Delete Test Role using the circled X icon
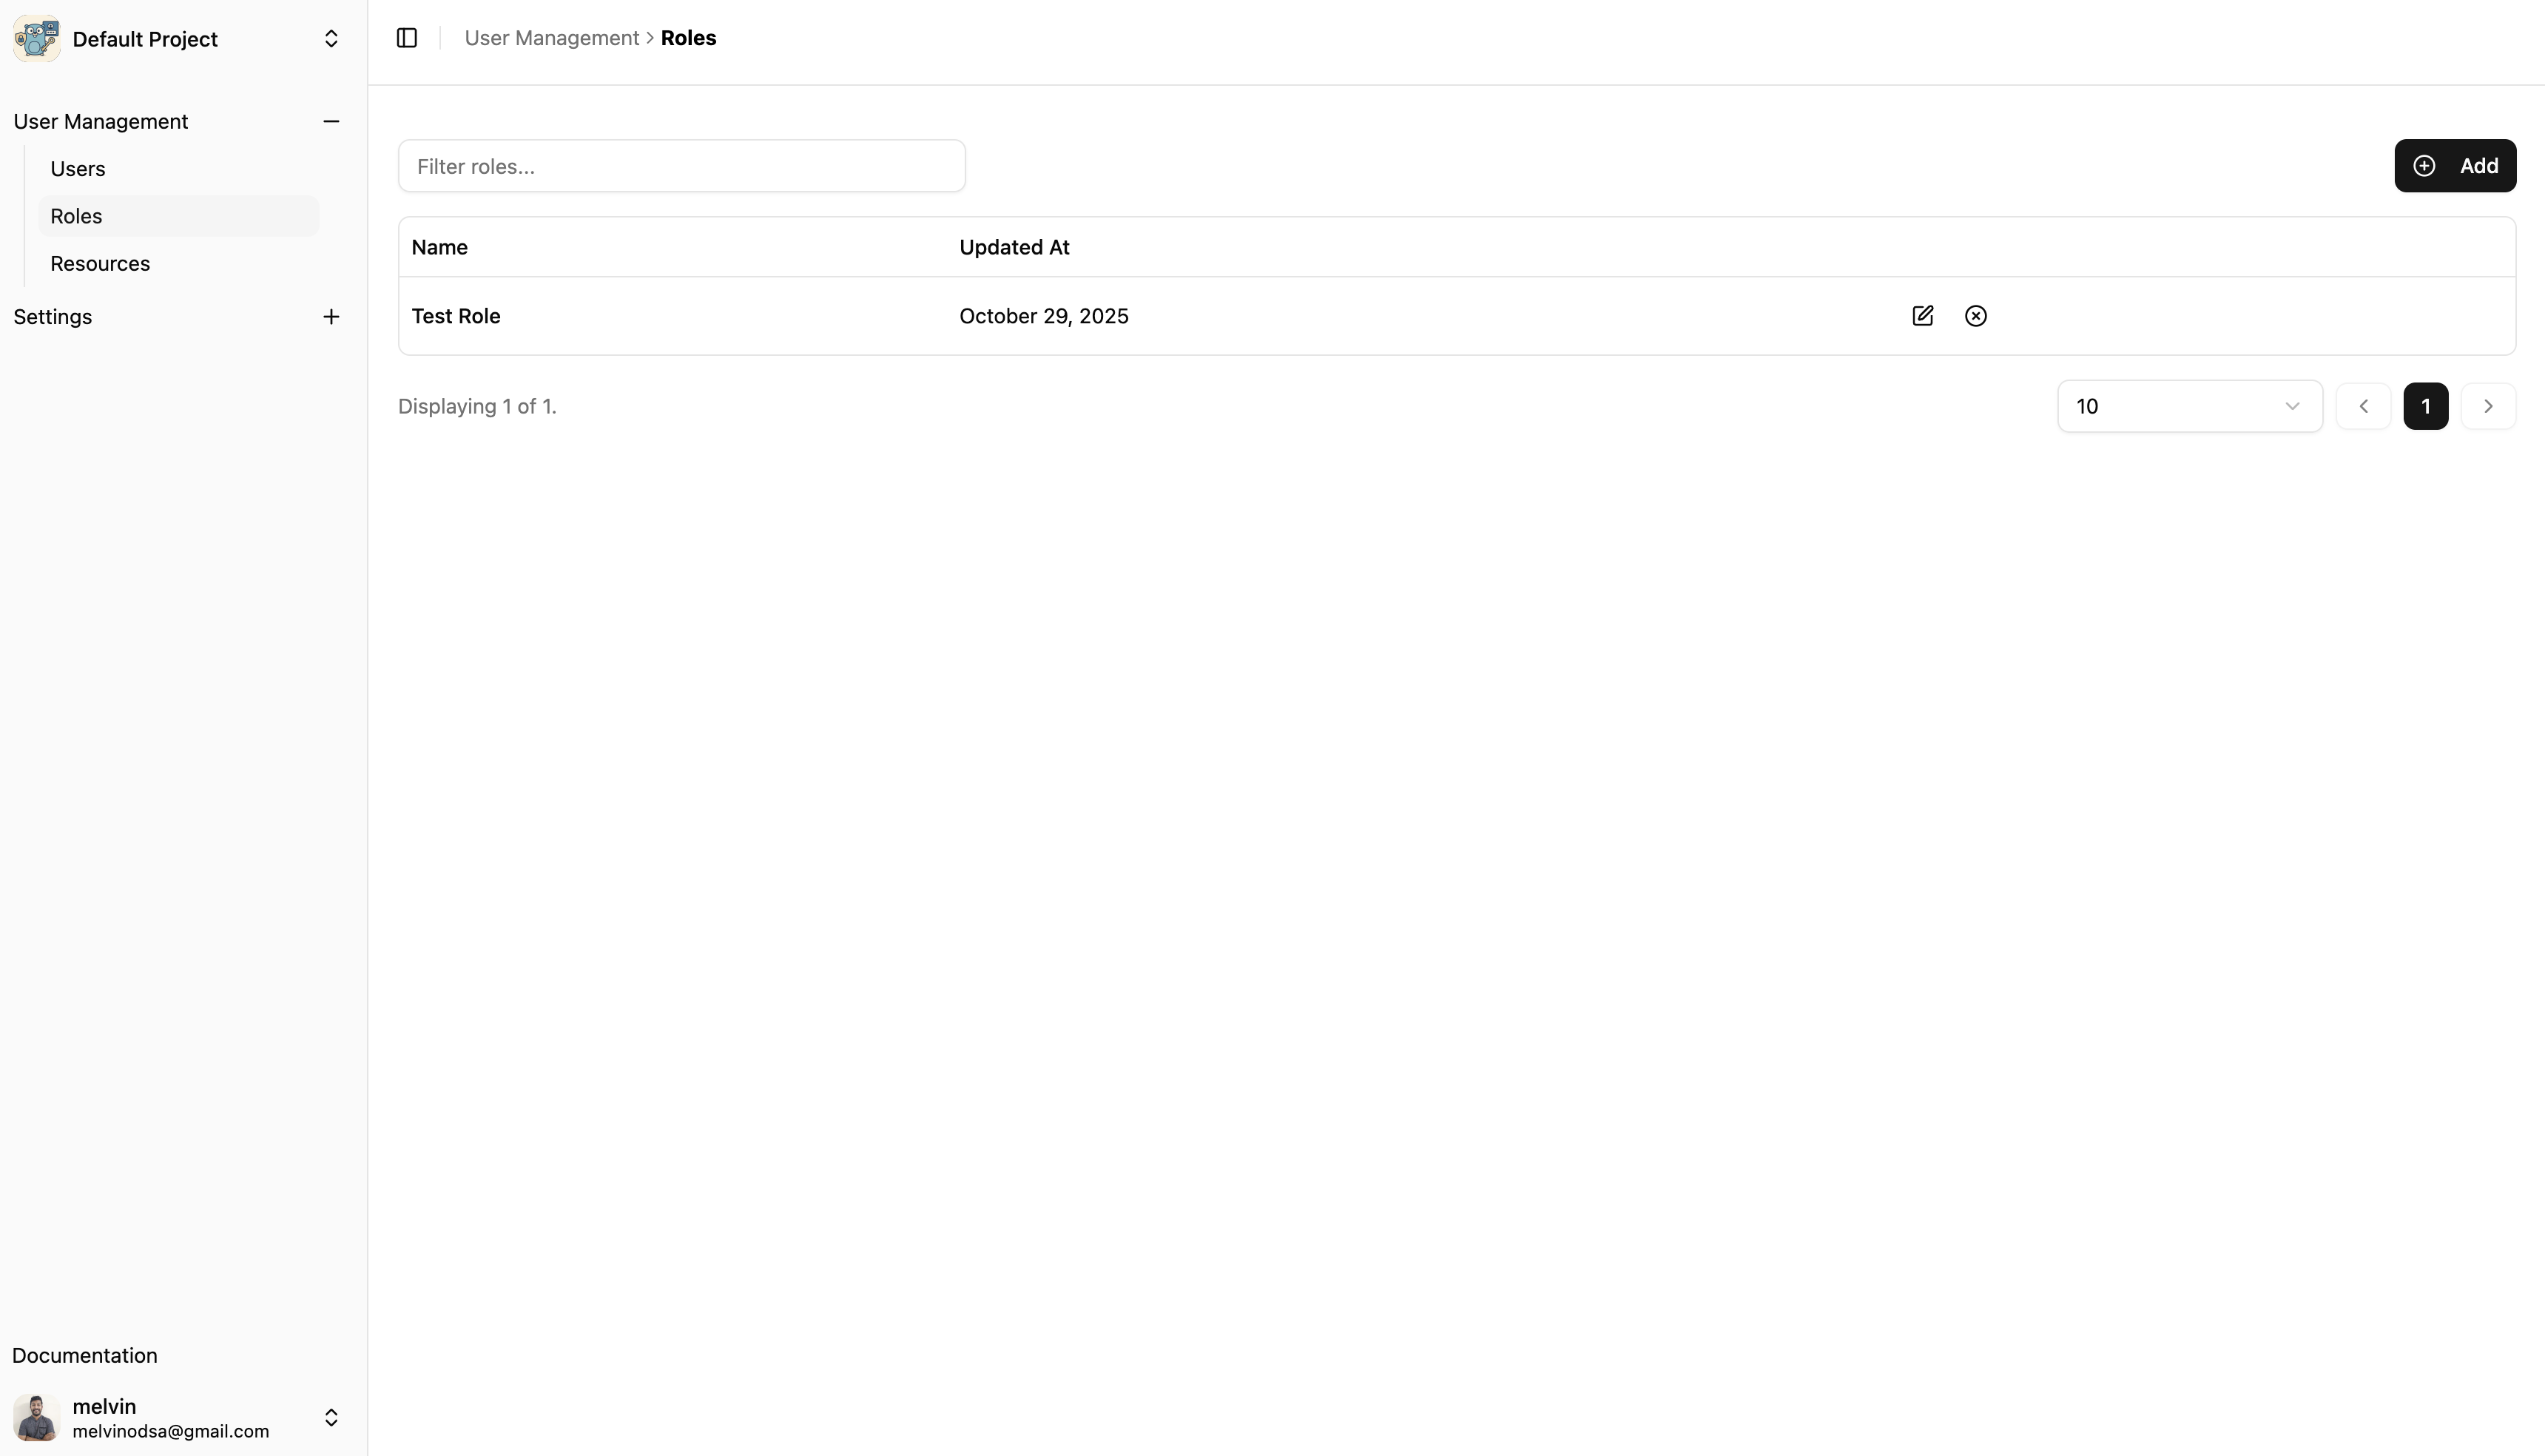Image resolution: width=2545 pixels, height=1456 pixels. [1976, 315]
